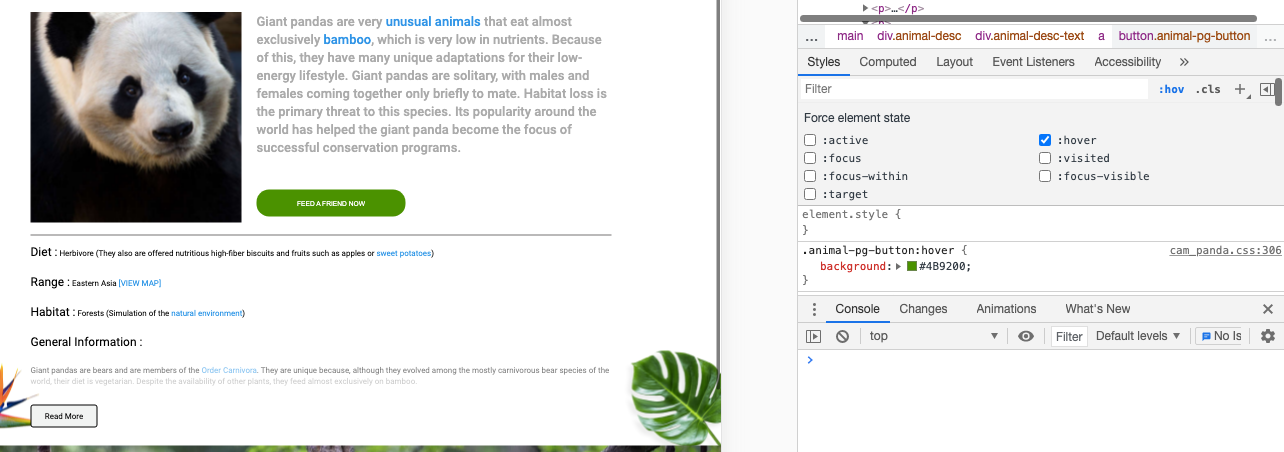Create a live expression with the eye icon
The width and height of the screenshot is (1284, 452).
(x=1025, y=336)
